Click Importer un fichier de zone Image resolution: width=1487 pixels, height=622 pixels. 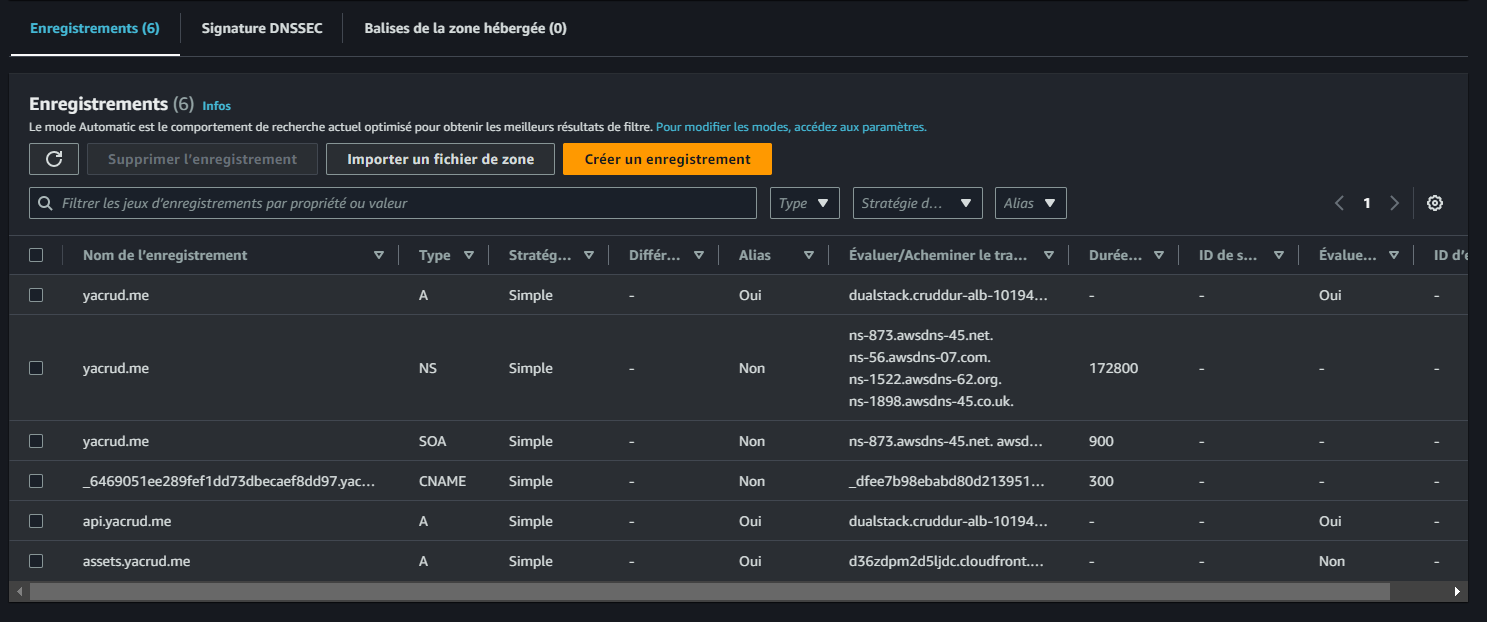(440, 159)
